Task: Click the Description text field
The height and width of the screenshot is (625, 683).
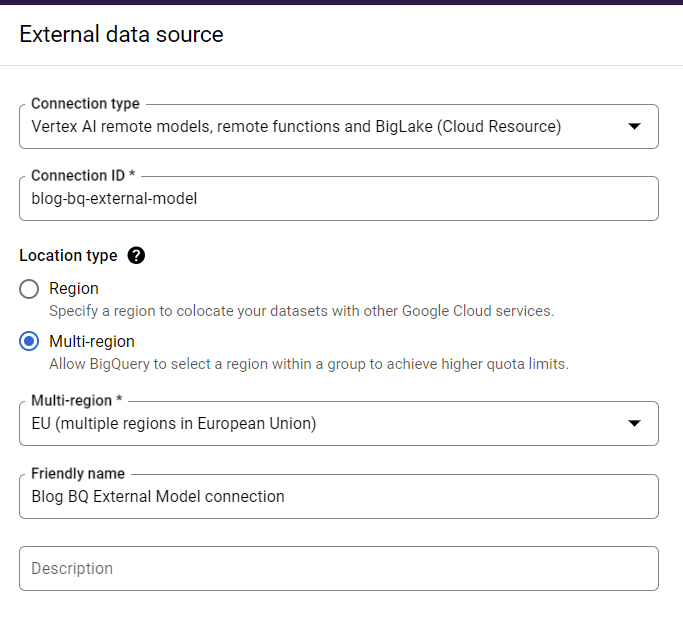Action: 339,568
